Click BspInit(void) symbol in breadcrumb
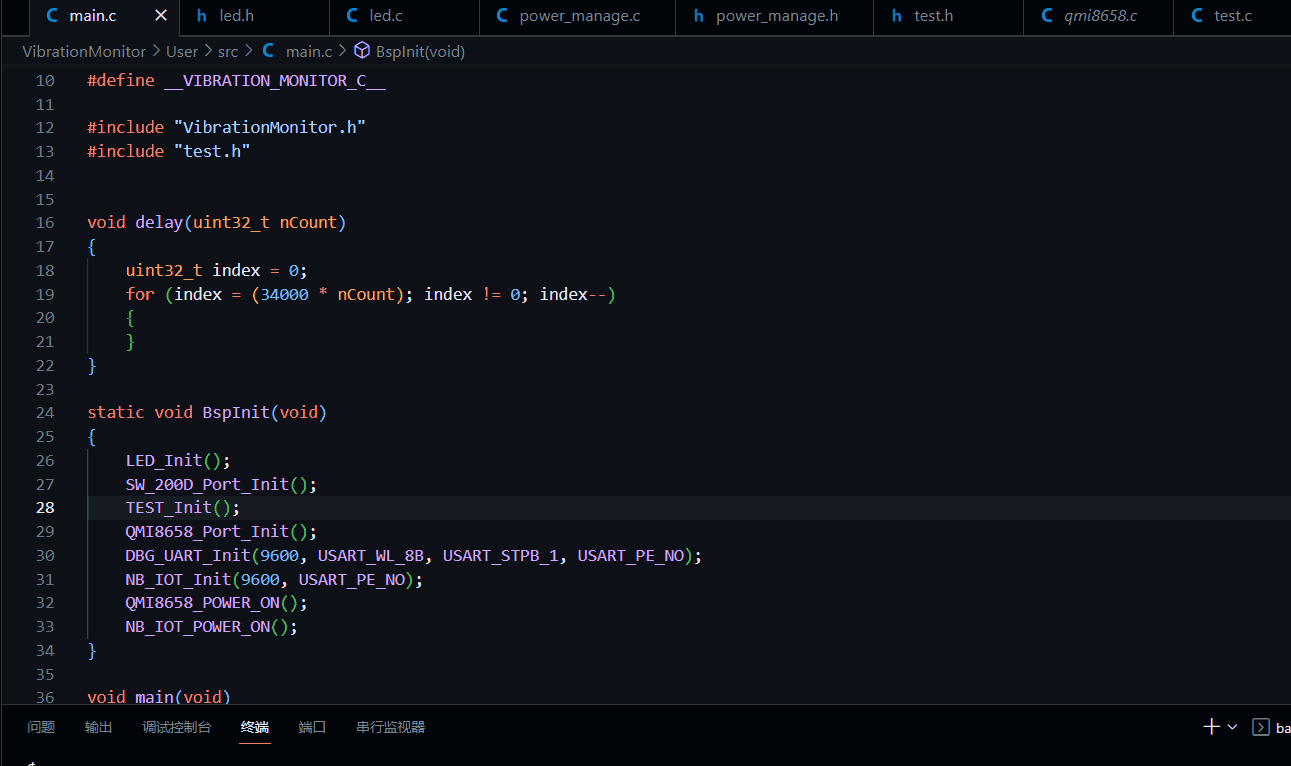 click(x=420, y=51)
